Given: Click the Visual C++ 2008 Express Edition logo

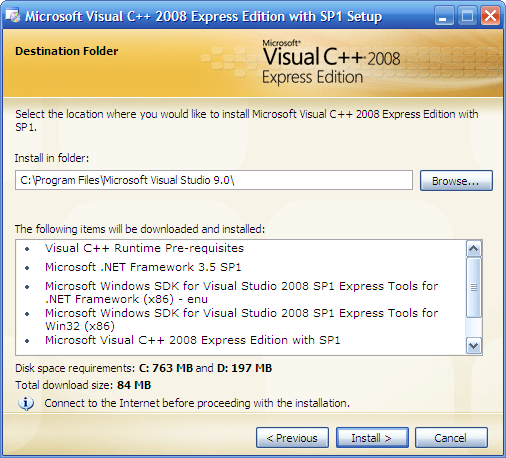Looking at the screenshot, I should click(331, 62).
